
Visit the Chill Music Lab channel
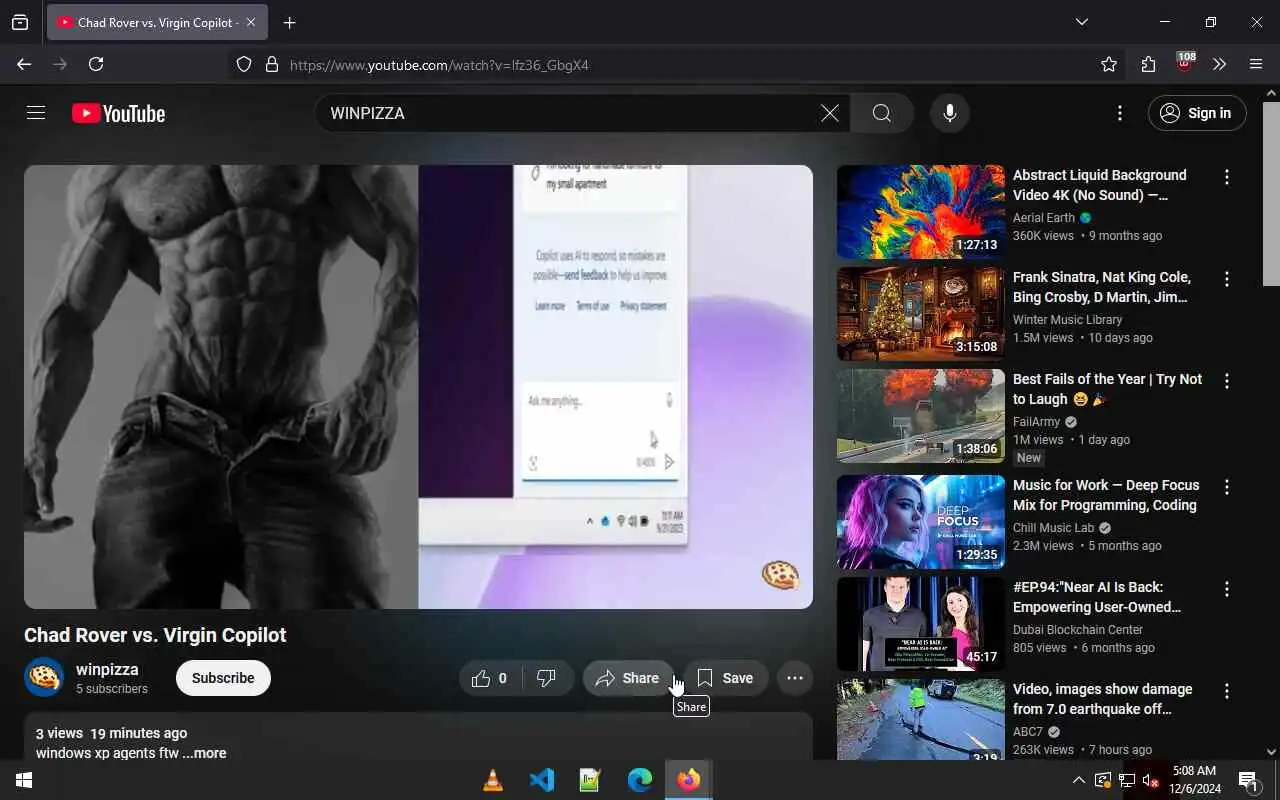[x=1053, y=527]
